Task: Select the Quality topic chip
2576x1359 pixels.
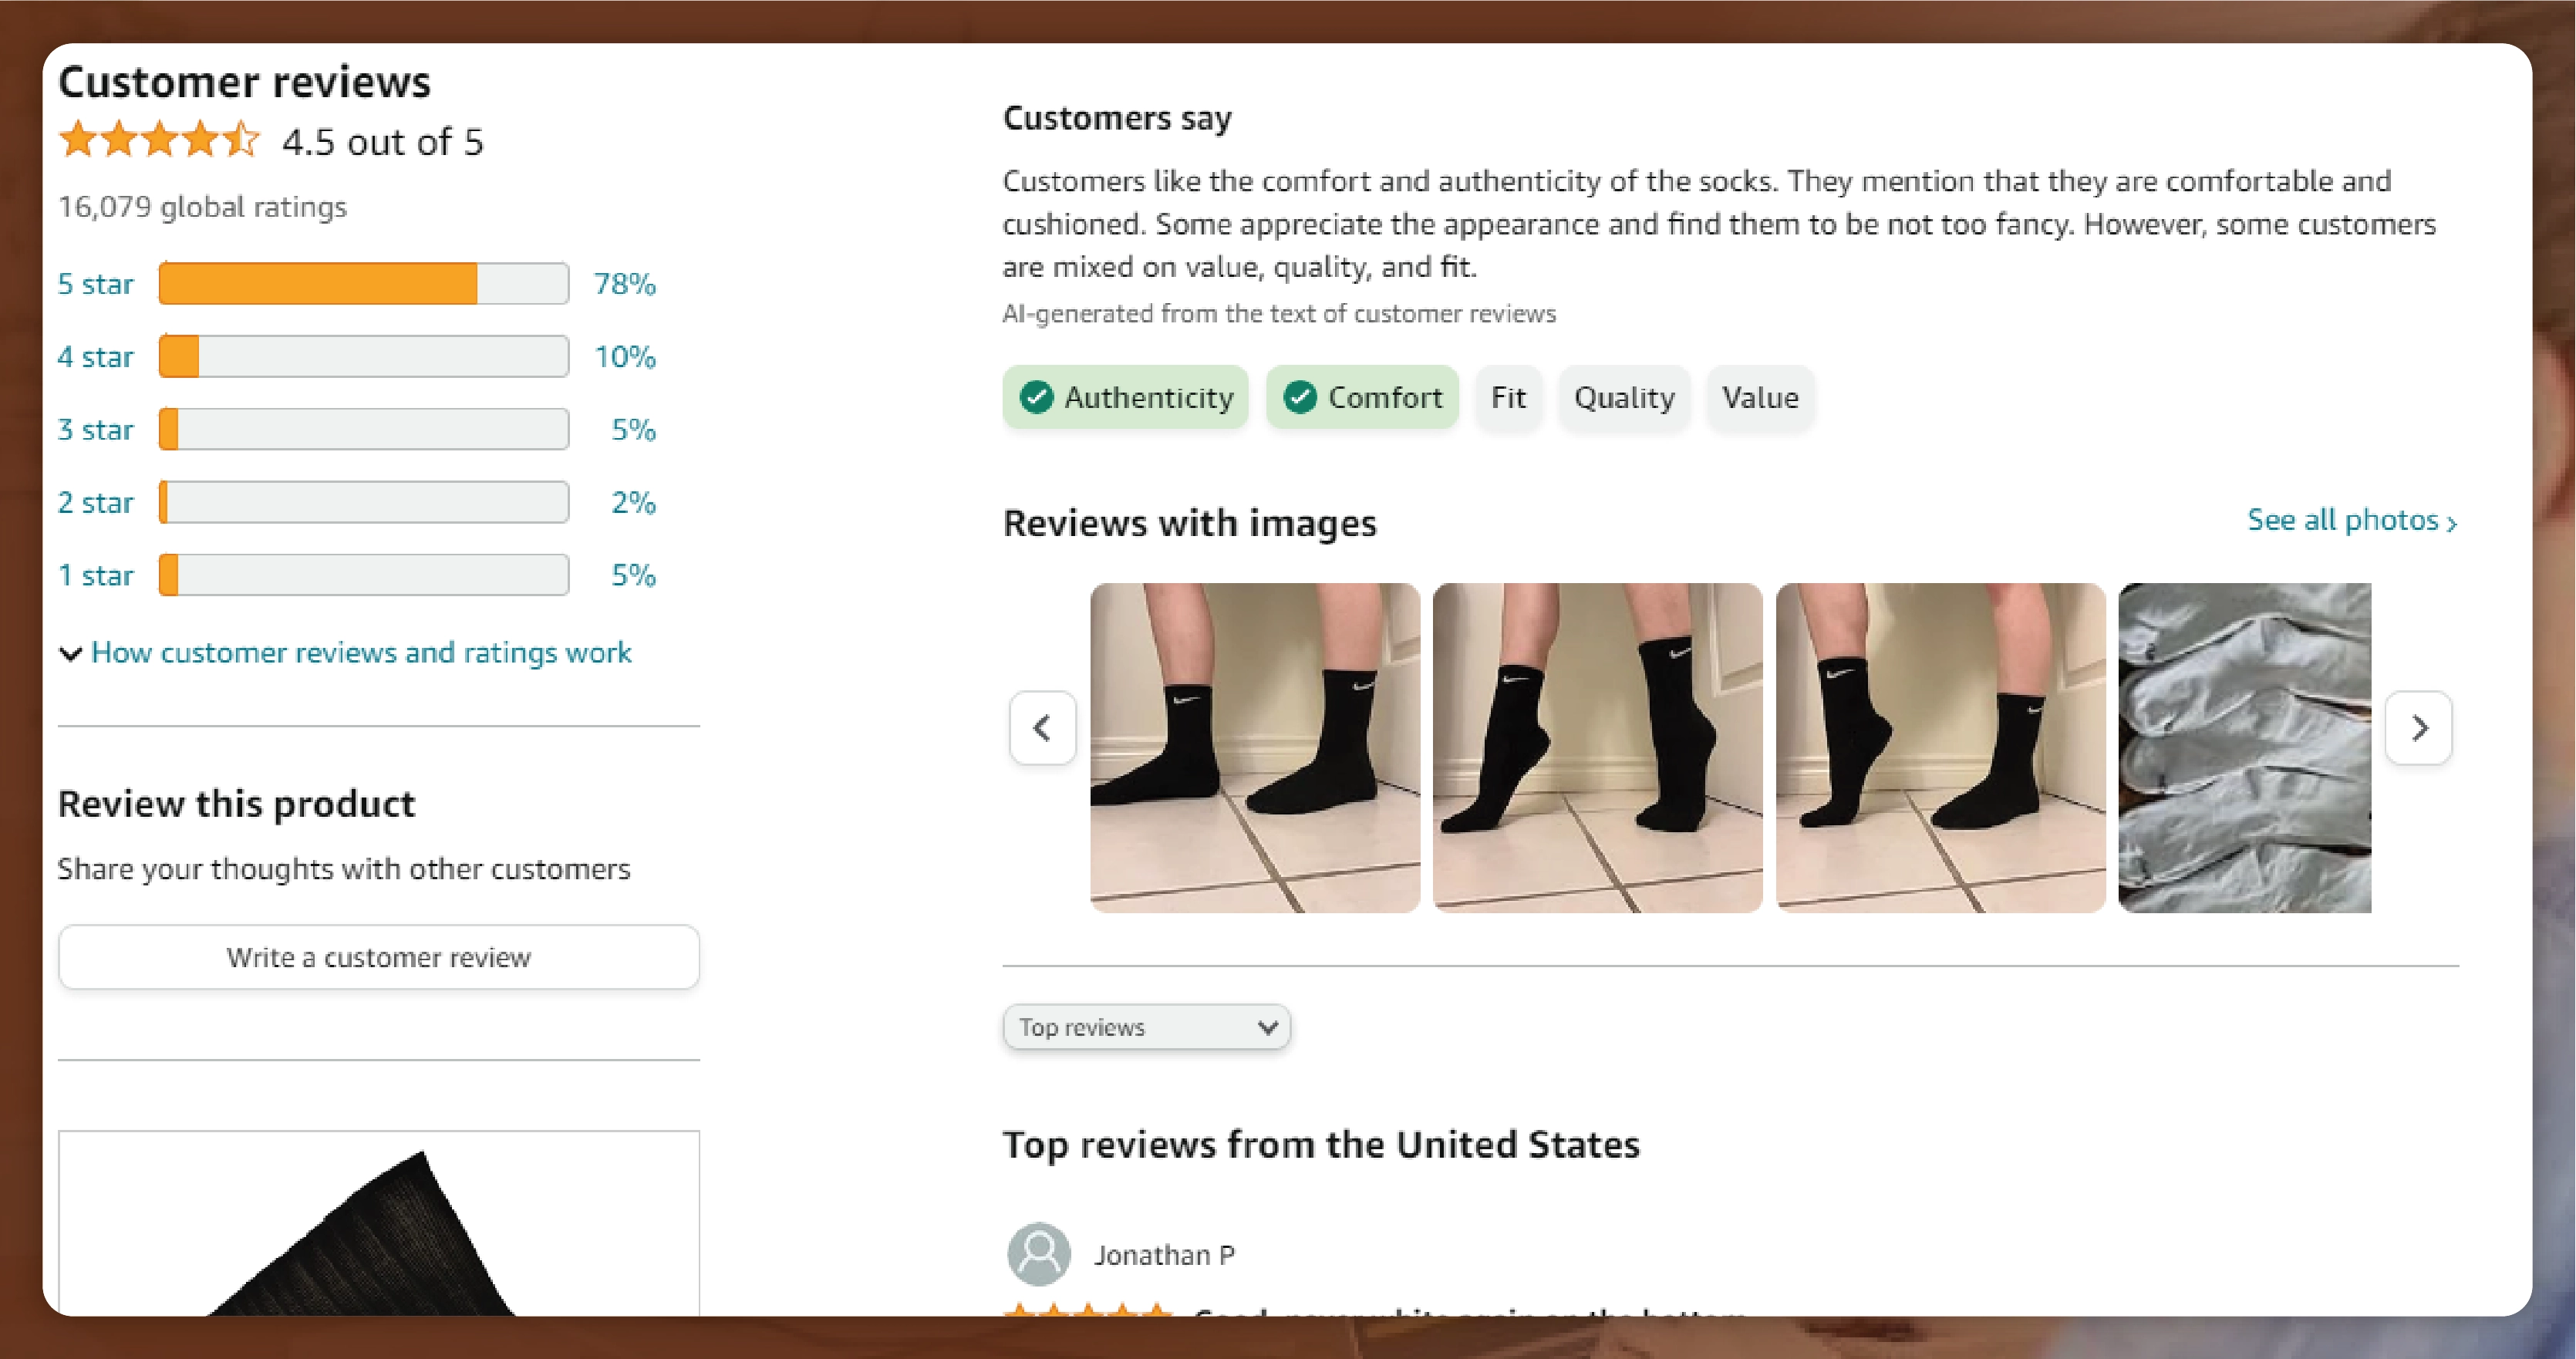Action: point(1624,397)
